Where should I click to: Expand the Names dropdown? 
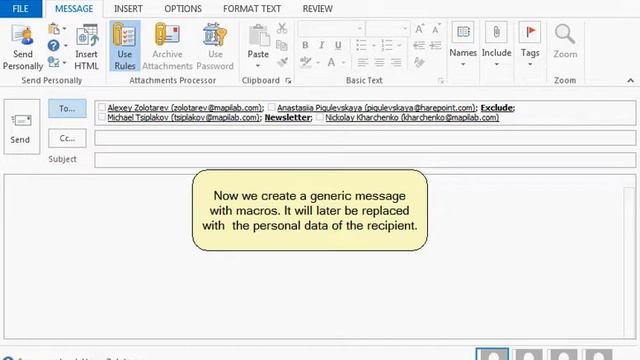tap(463, 64)
